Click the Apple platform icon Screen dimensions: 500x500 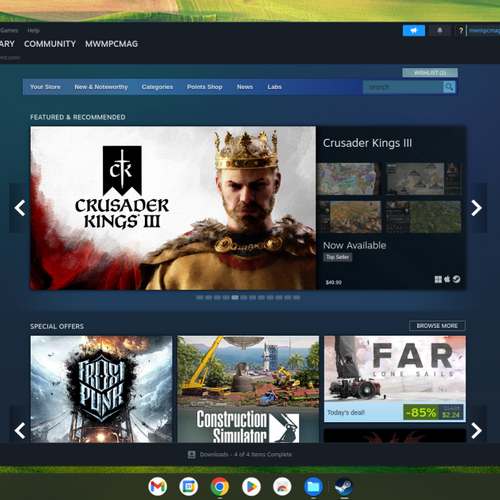click(447, 279)
